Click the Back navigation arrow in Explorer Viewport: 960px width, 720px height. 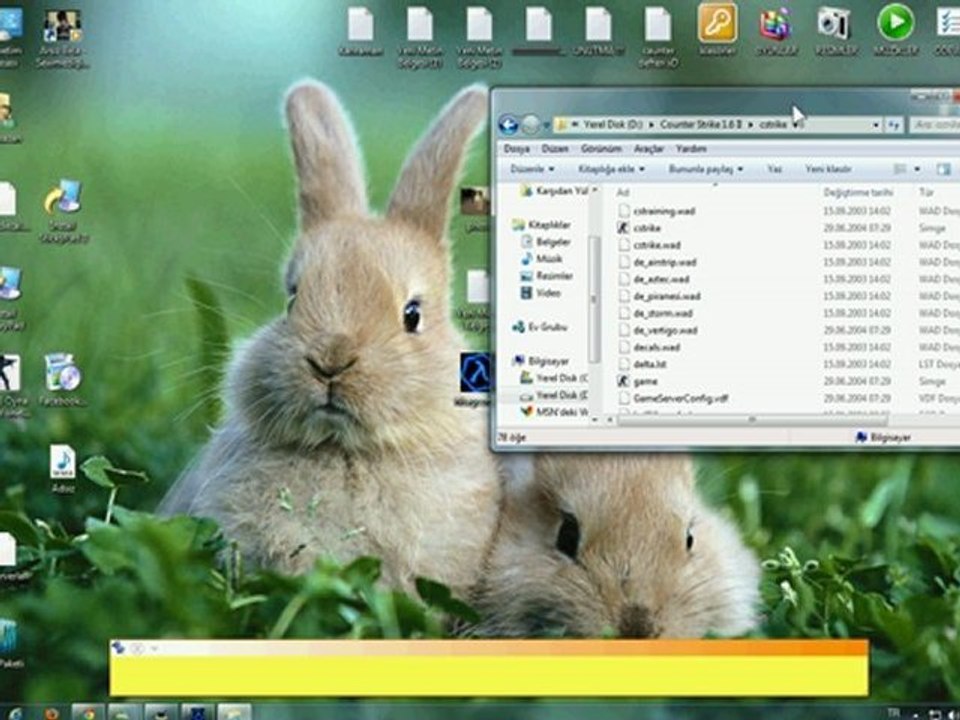pyautogui.click(x=508, y=125)
